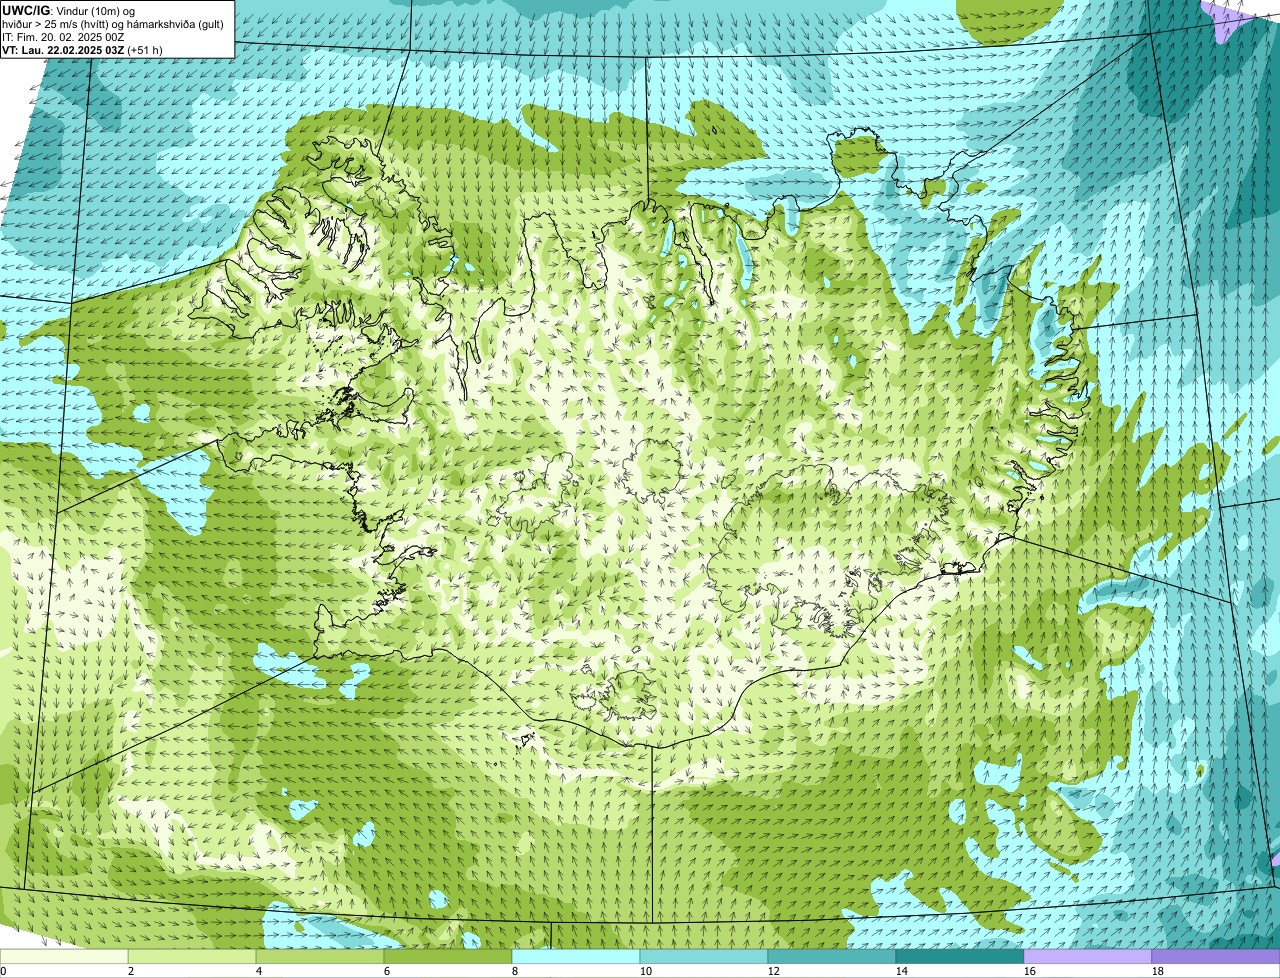The width and height of the screenshot is (1280, 978).
Task: Click the scale tick label "8"
Action: pyautogui.click(x=514, y=971)
